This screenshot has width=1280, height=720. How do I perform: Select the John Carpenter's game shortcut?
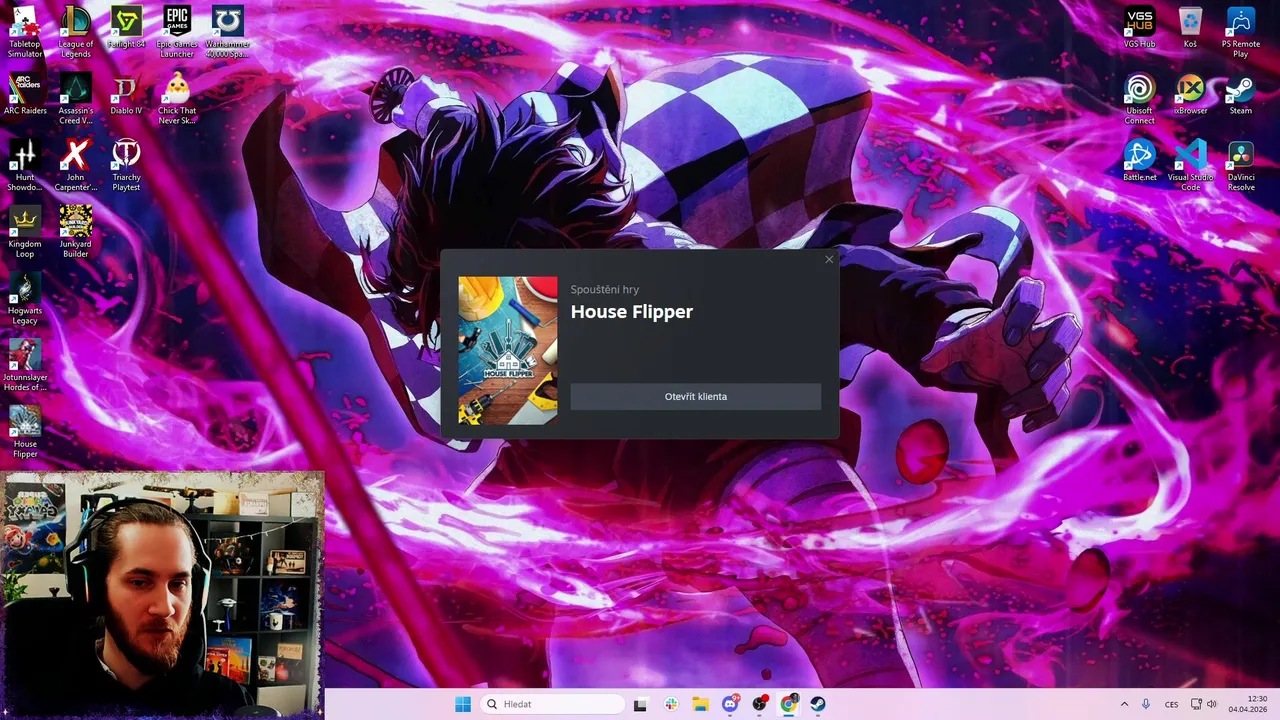click(76, 166)
